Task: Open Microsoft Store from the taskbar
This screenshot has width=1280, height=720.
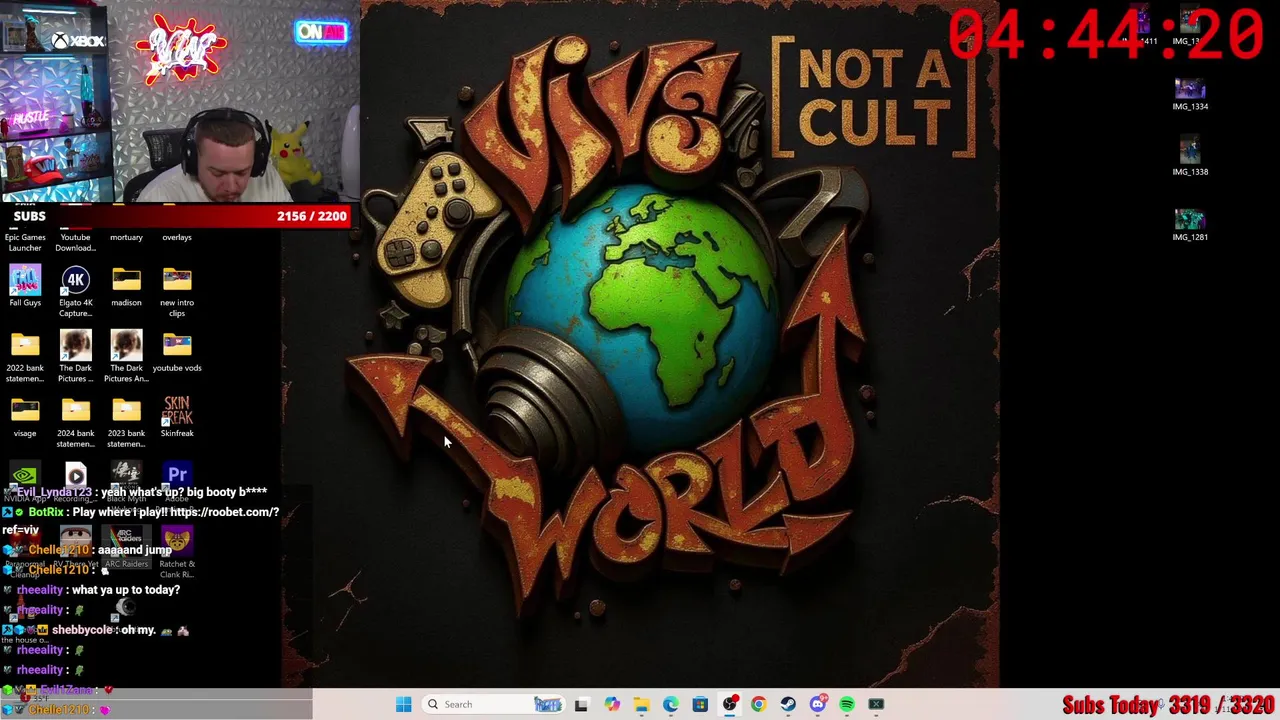Action: pyautogui.click(x=700, y=704)
